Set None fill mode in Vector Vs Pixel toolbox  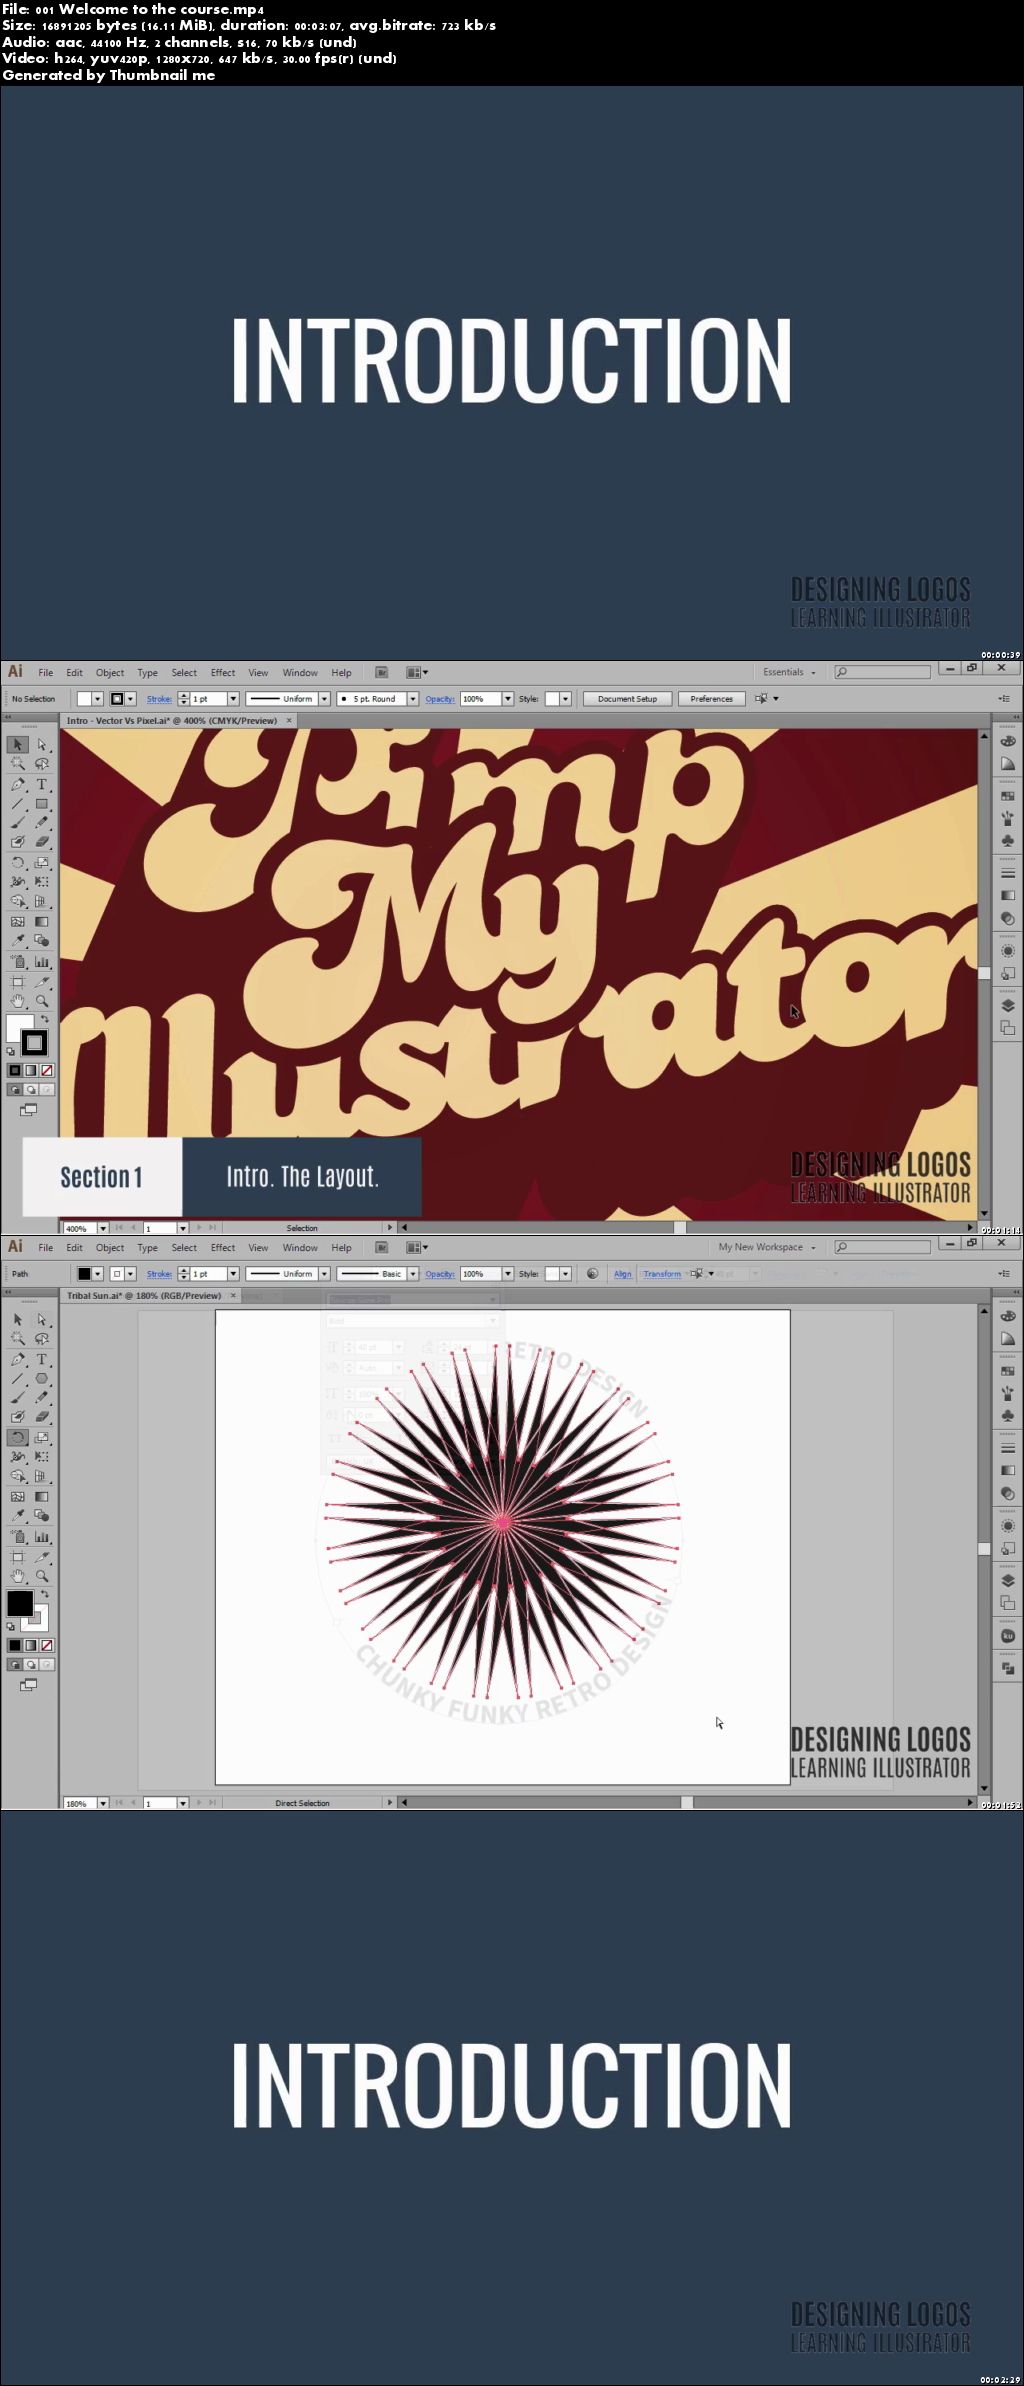click(46, 1070)
